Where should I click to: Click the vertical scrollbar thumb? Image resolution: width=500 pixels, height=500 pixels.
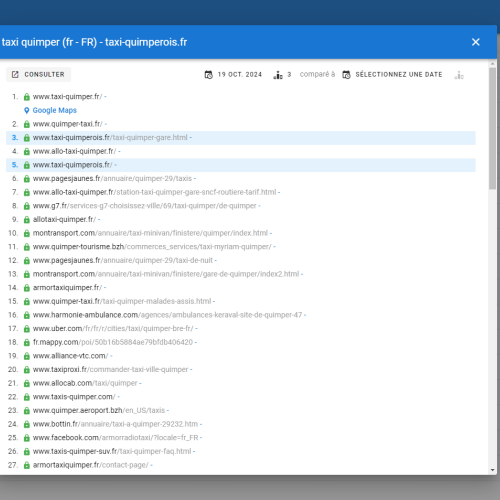(493, 128)
